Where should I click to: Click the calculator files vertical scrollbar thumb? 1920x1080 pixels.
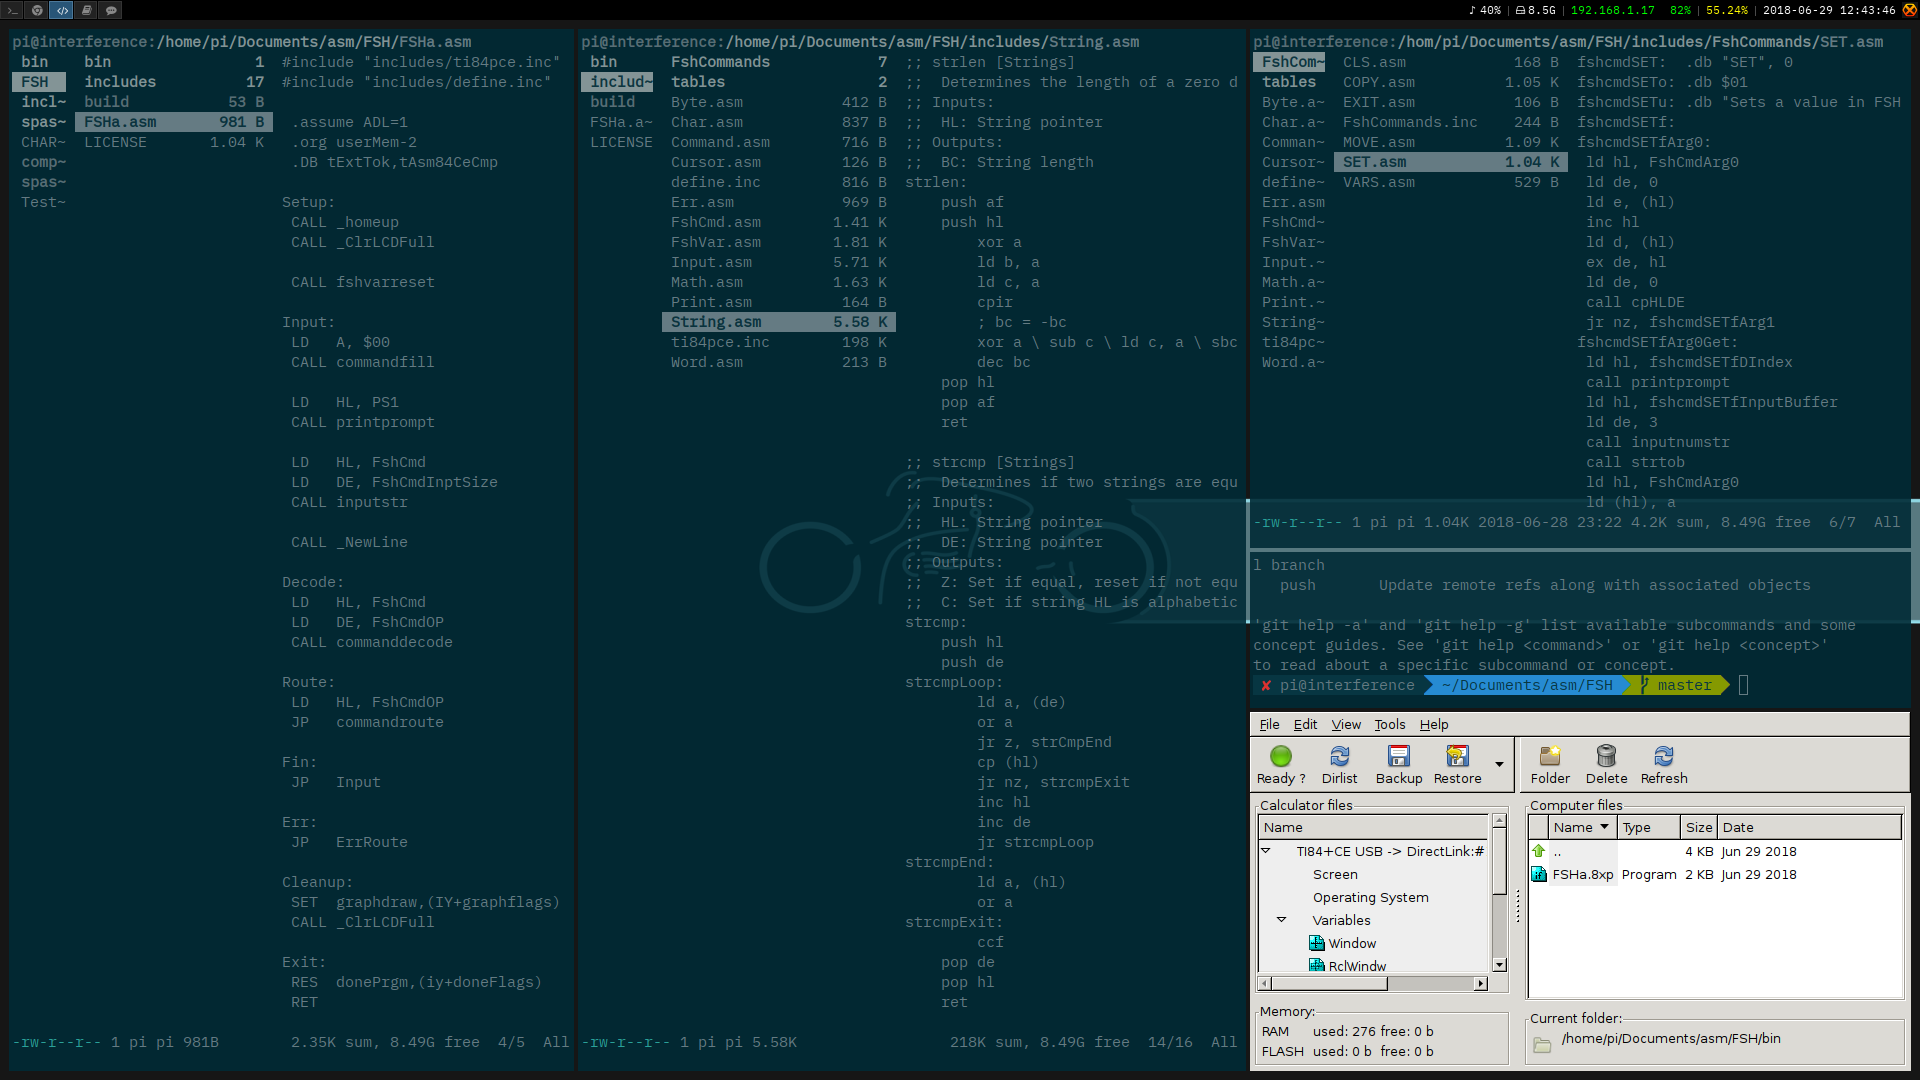(x=1499, y=861)
